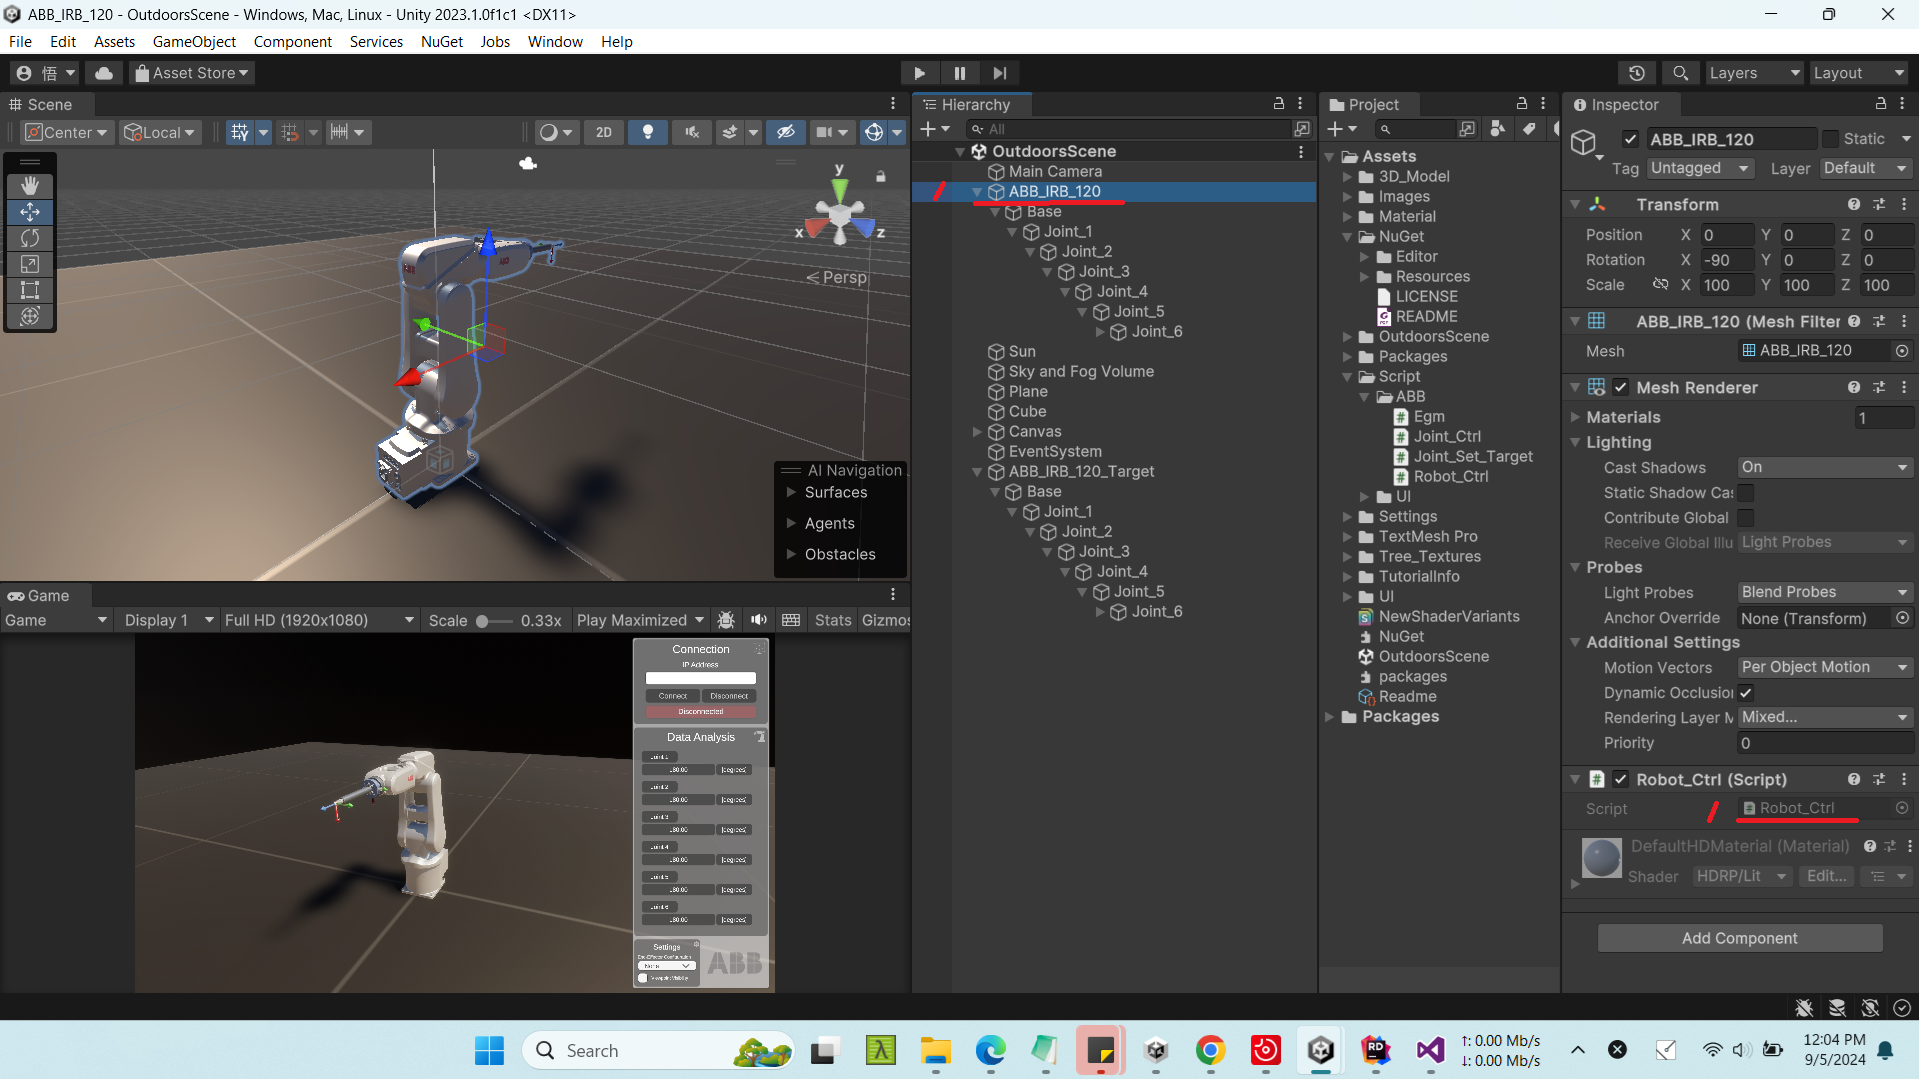This screenshot has width=1919, height=1079.
Task: Open Cast Shadows dropdown
Action: pos(1825,468)
